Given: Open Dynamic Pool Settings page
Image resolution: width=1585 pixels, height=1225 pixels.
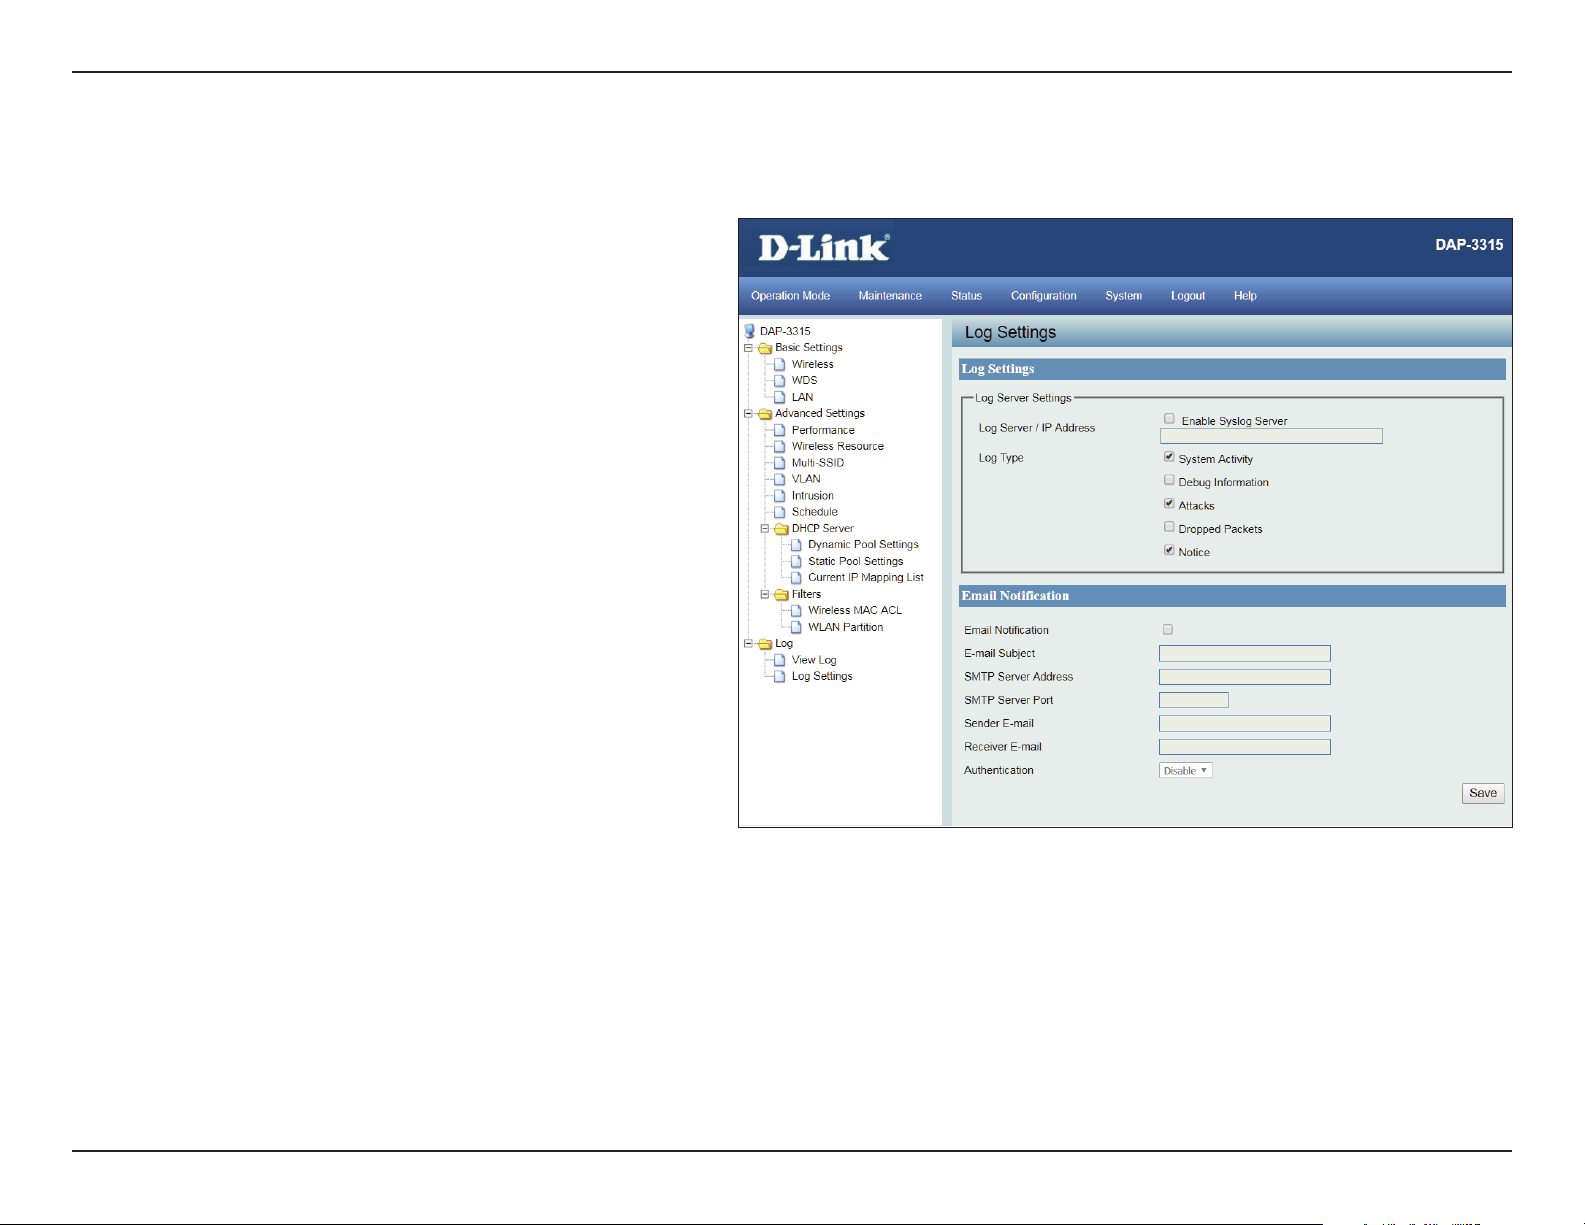Looking at the screenshot, I should [863, 545].
